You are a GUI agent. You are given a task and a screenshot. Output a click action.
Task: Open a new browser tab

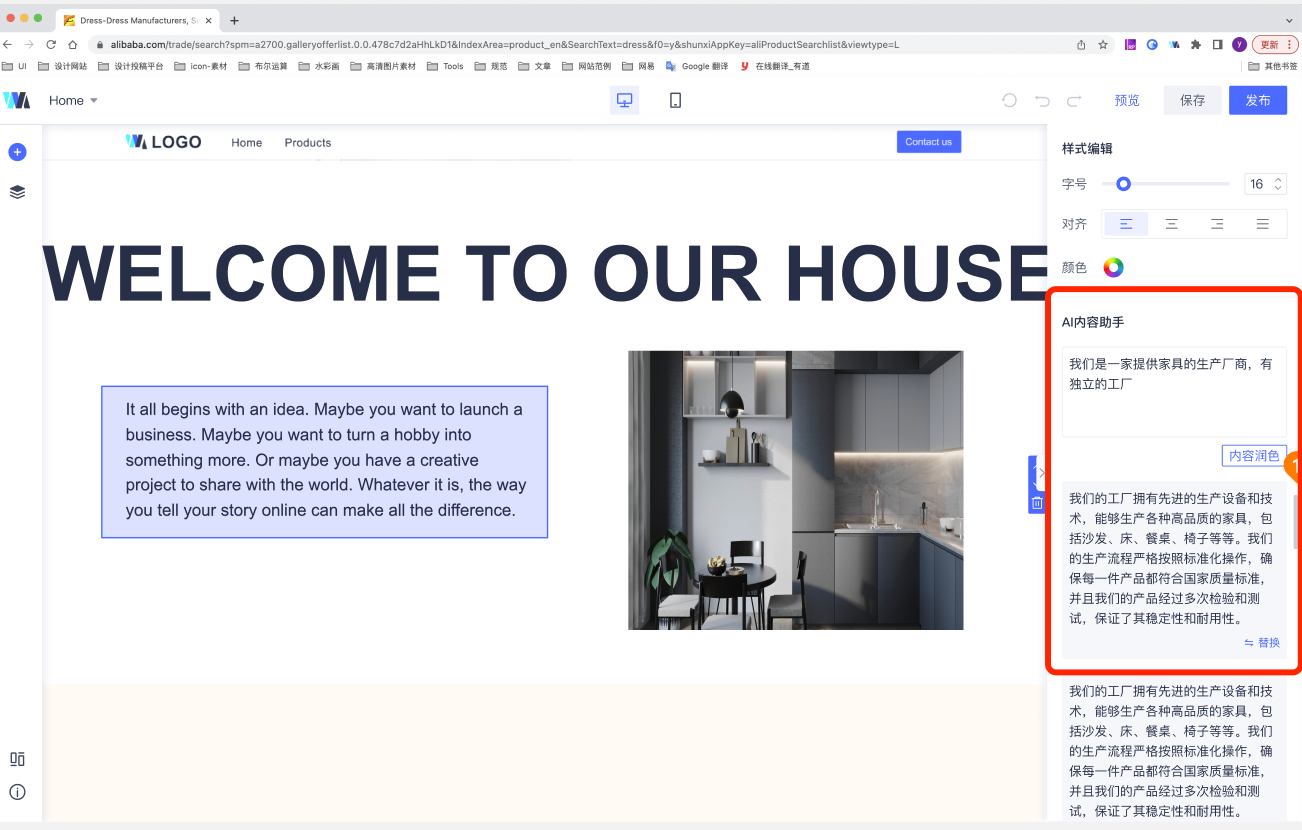[234, 20]
